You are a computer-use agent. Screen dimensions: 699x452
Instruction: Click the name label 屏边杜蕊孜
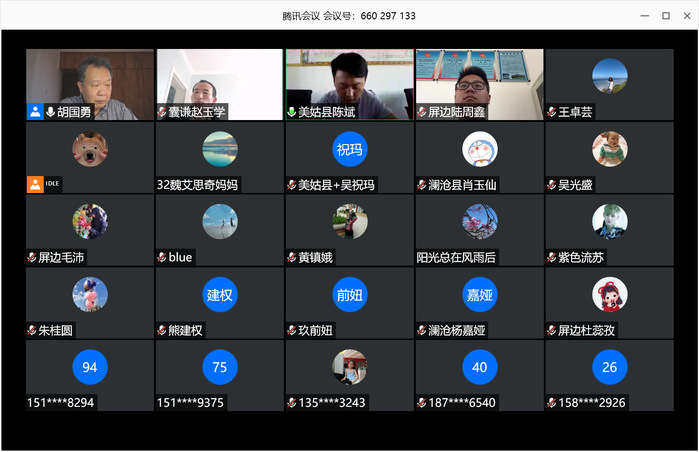coord(586,330)
